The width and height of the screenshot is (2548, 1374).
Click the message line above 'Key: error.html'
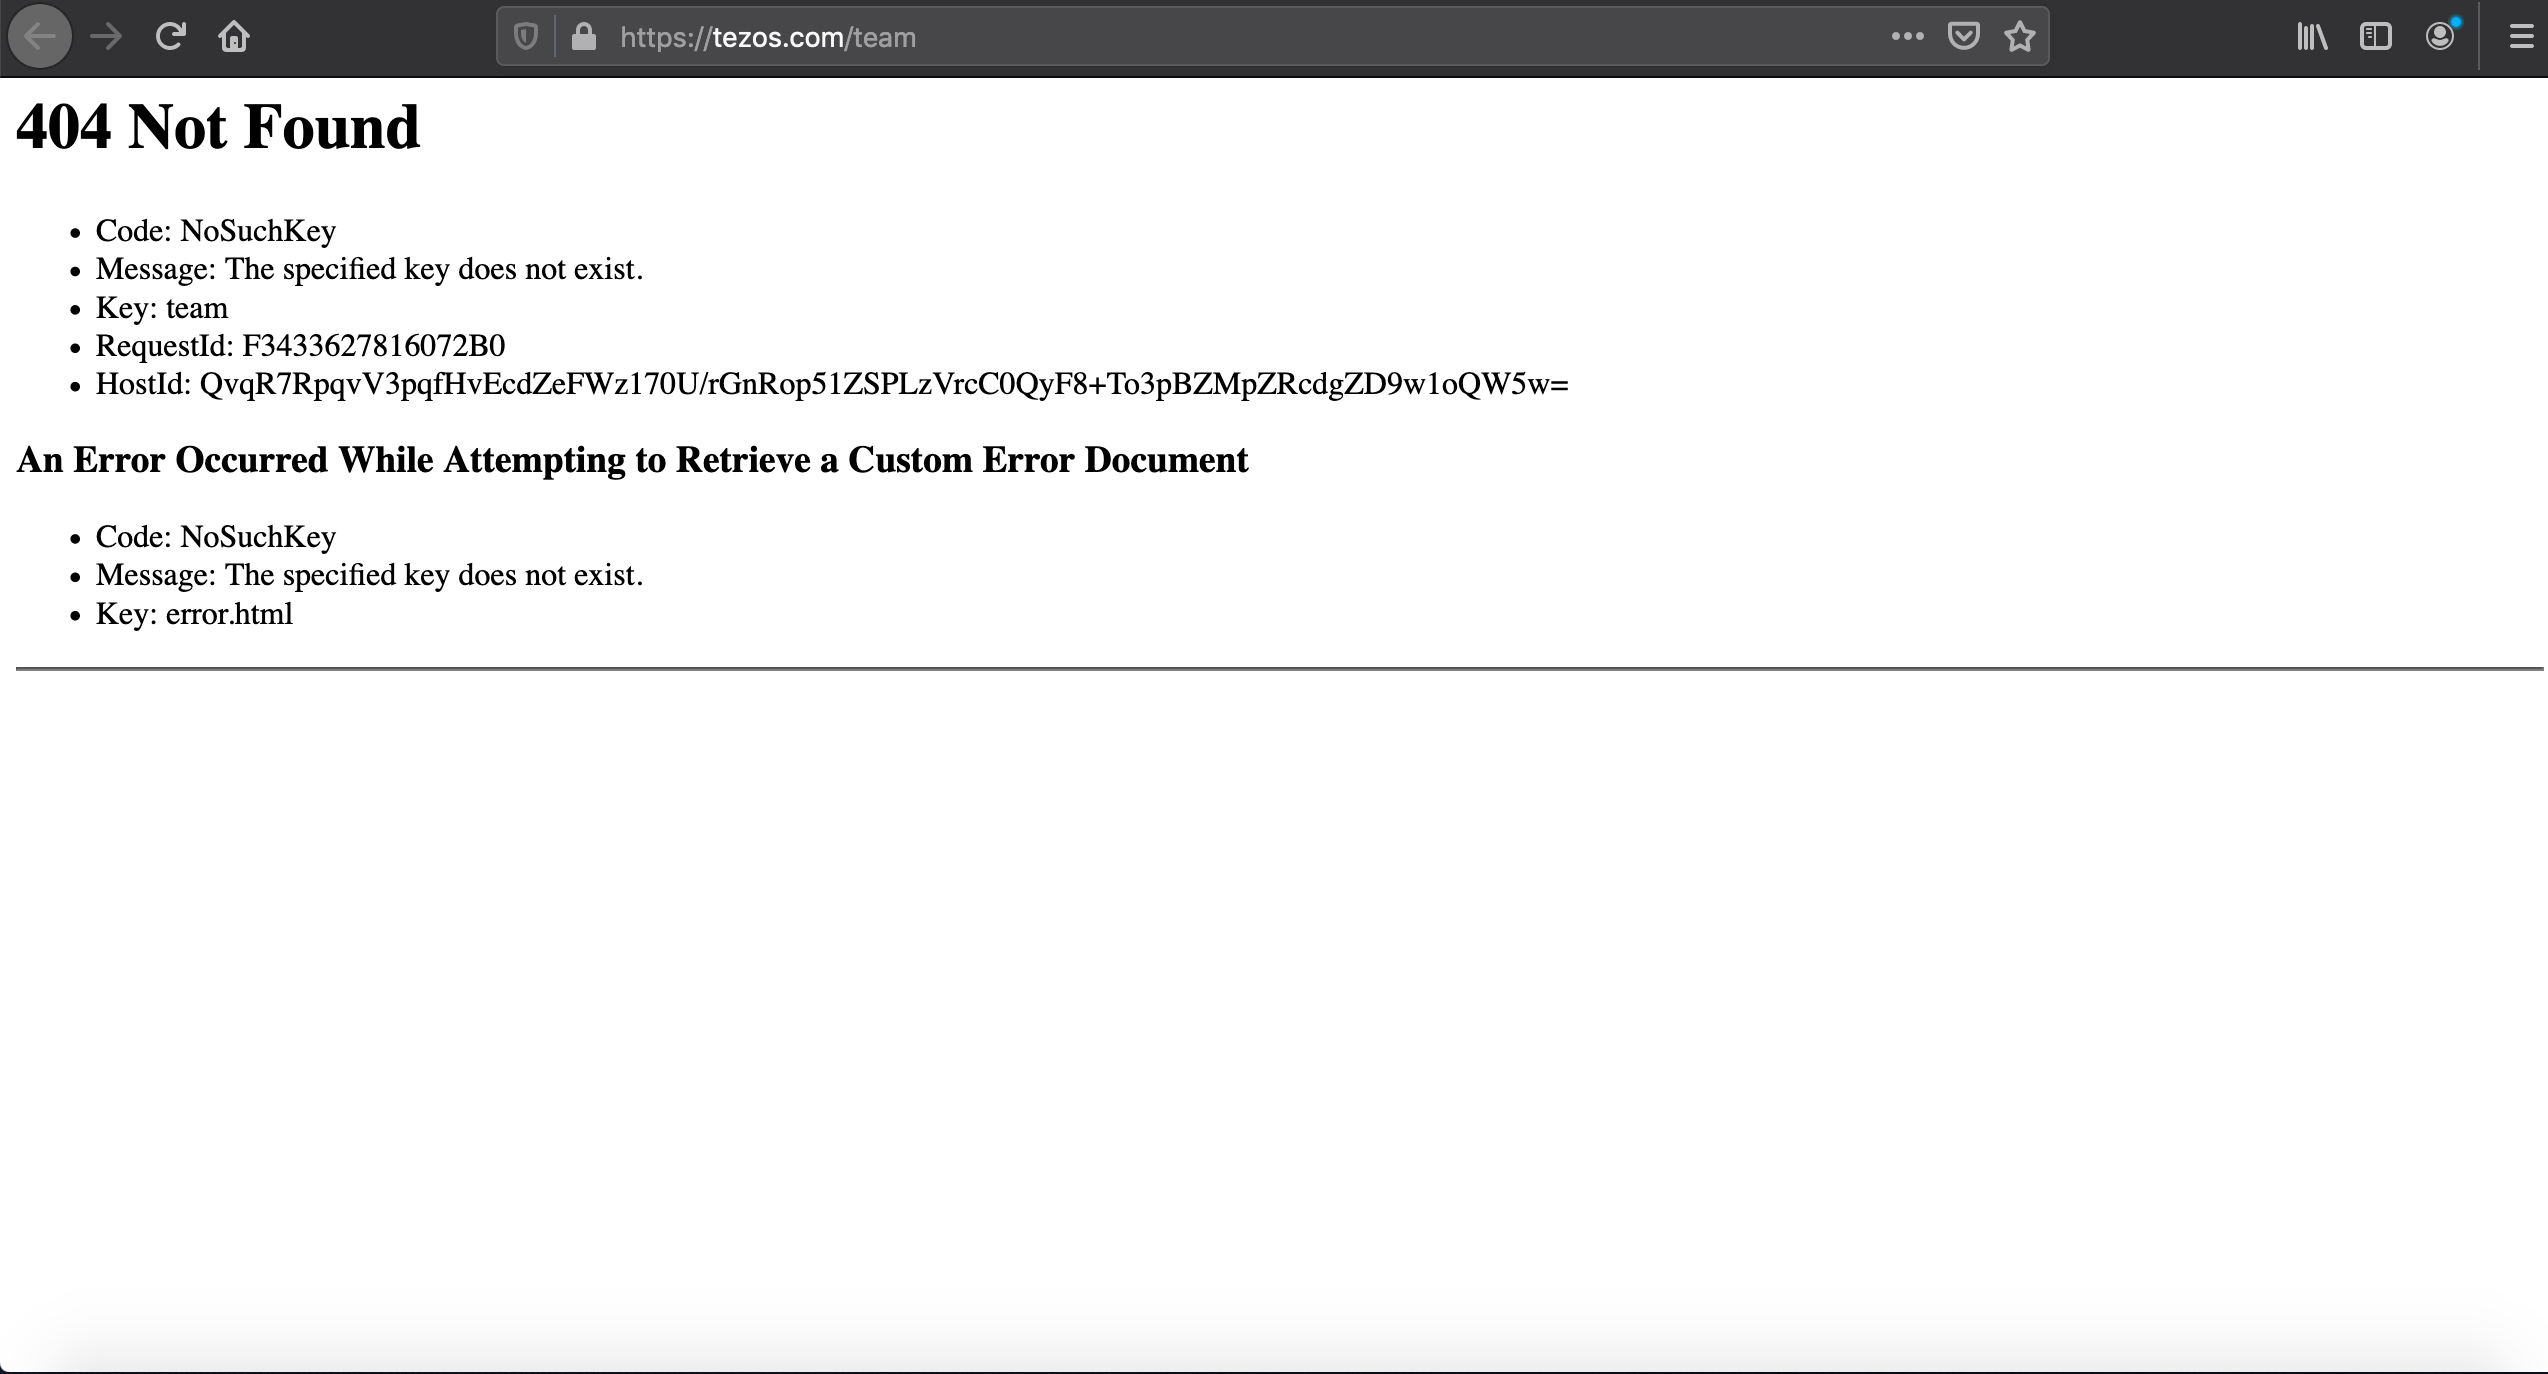coord(369,576)
